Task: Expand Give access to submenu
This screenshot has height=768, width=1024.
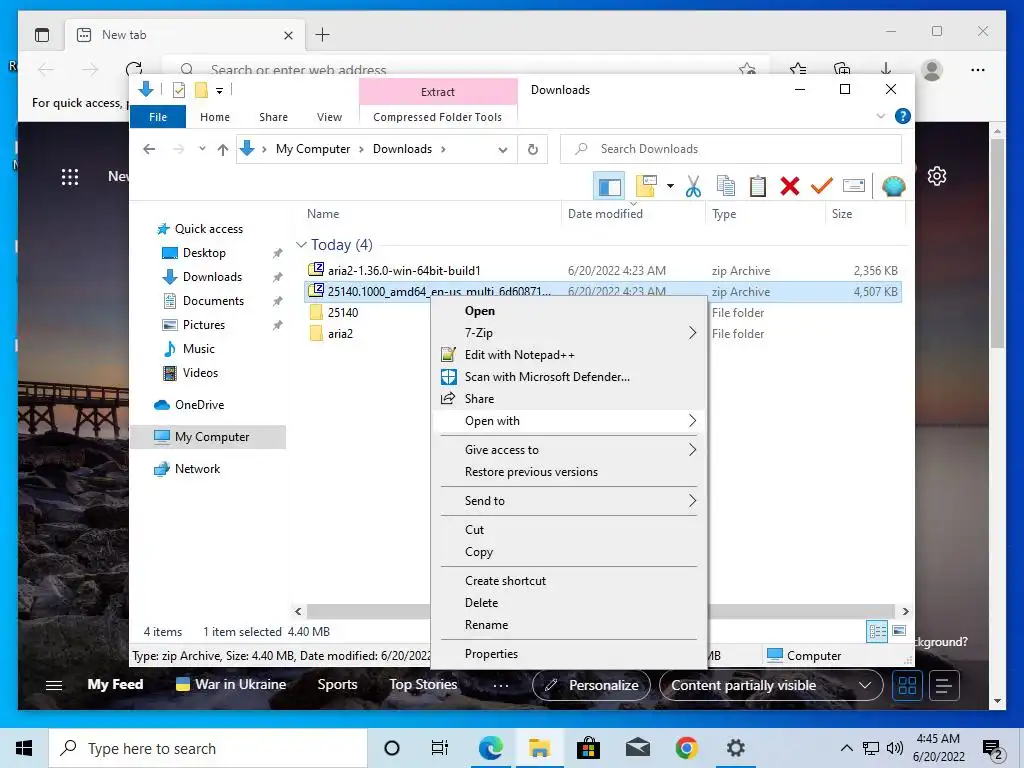Action: (x=569, y=450)
